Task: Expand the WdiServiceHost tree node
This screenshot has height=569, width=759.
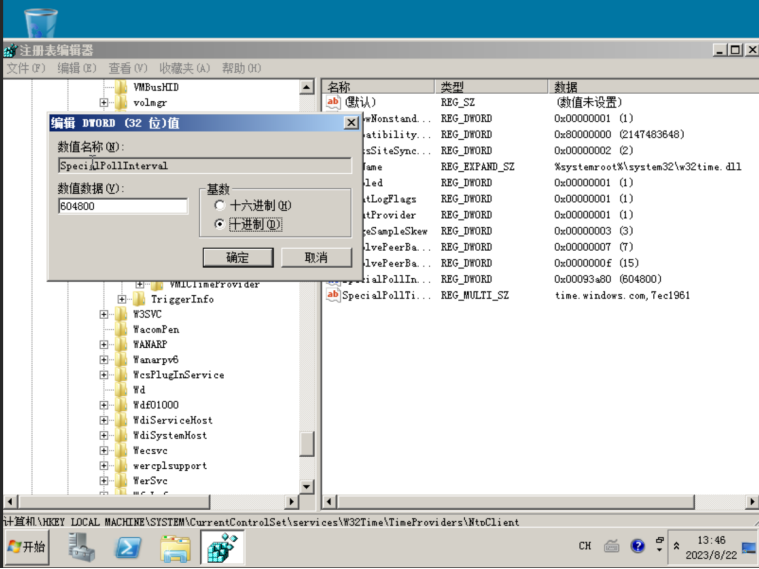Action: click(104, 421)
